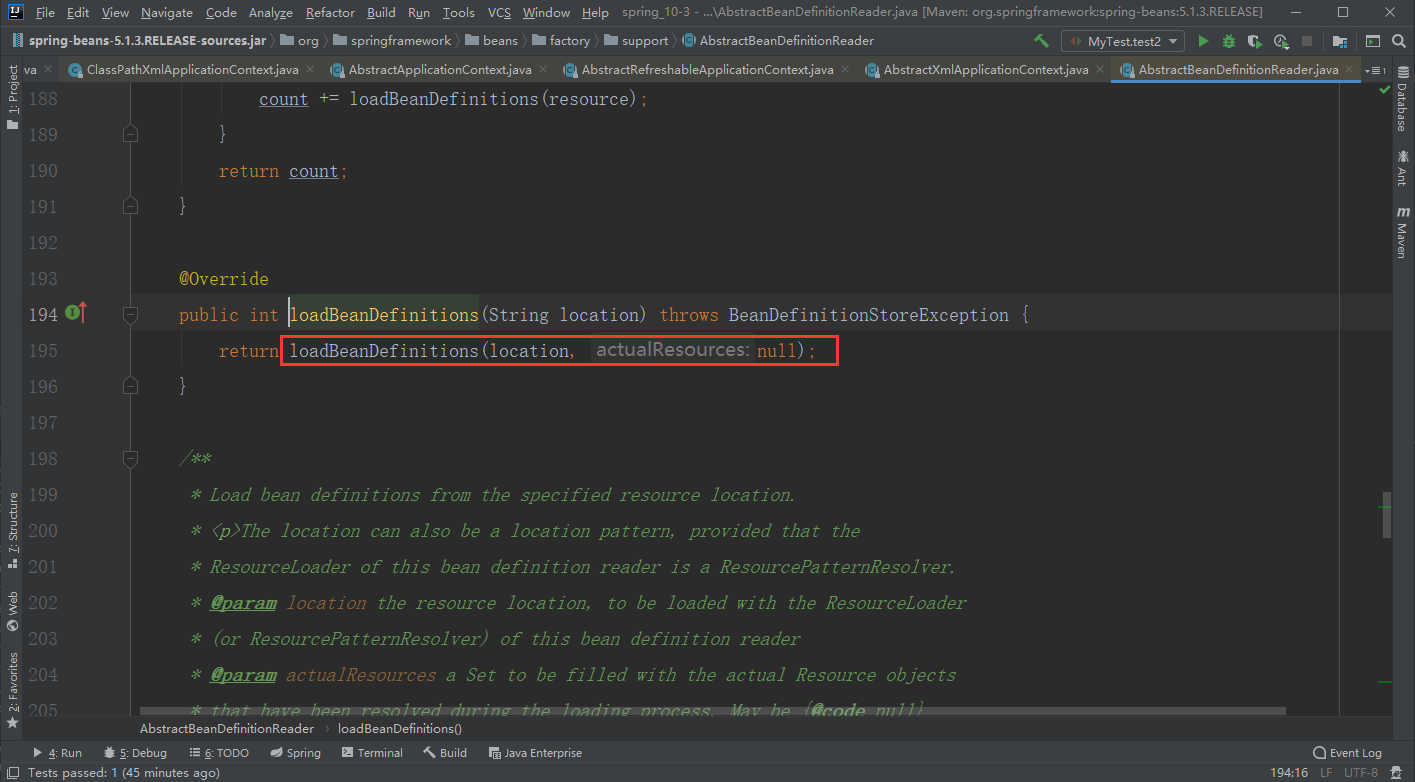Open the Java Enterprise tool window
Image resolution: width=1415 pixels, height=782 pixels.
tap(535, 753)
